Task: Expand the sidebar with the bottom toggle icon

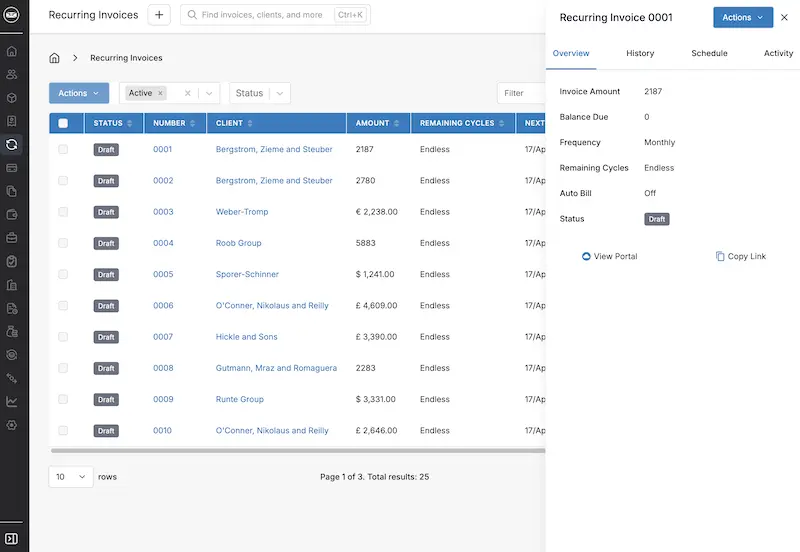Action: pyautogui.click(x=12, y=539)
